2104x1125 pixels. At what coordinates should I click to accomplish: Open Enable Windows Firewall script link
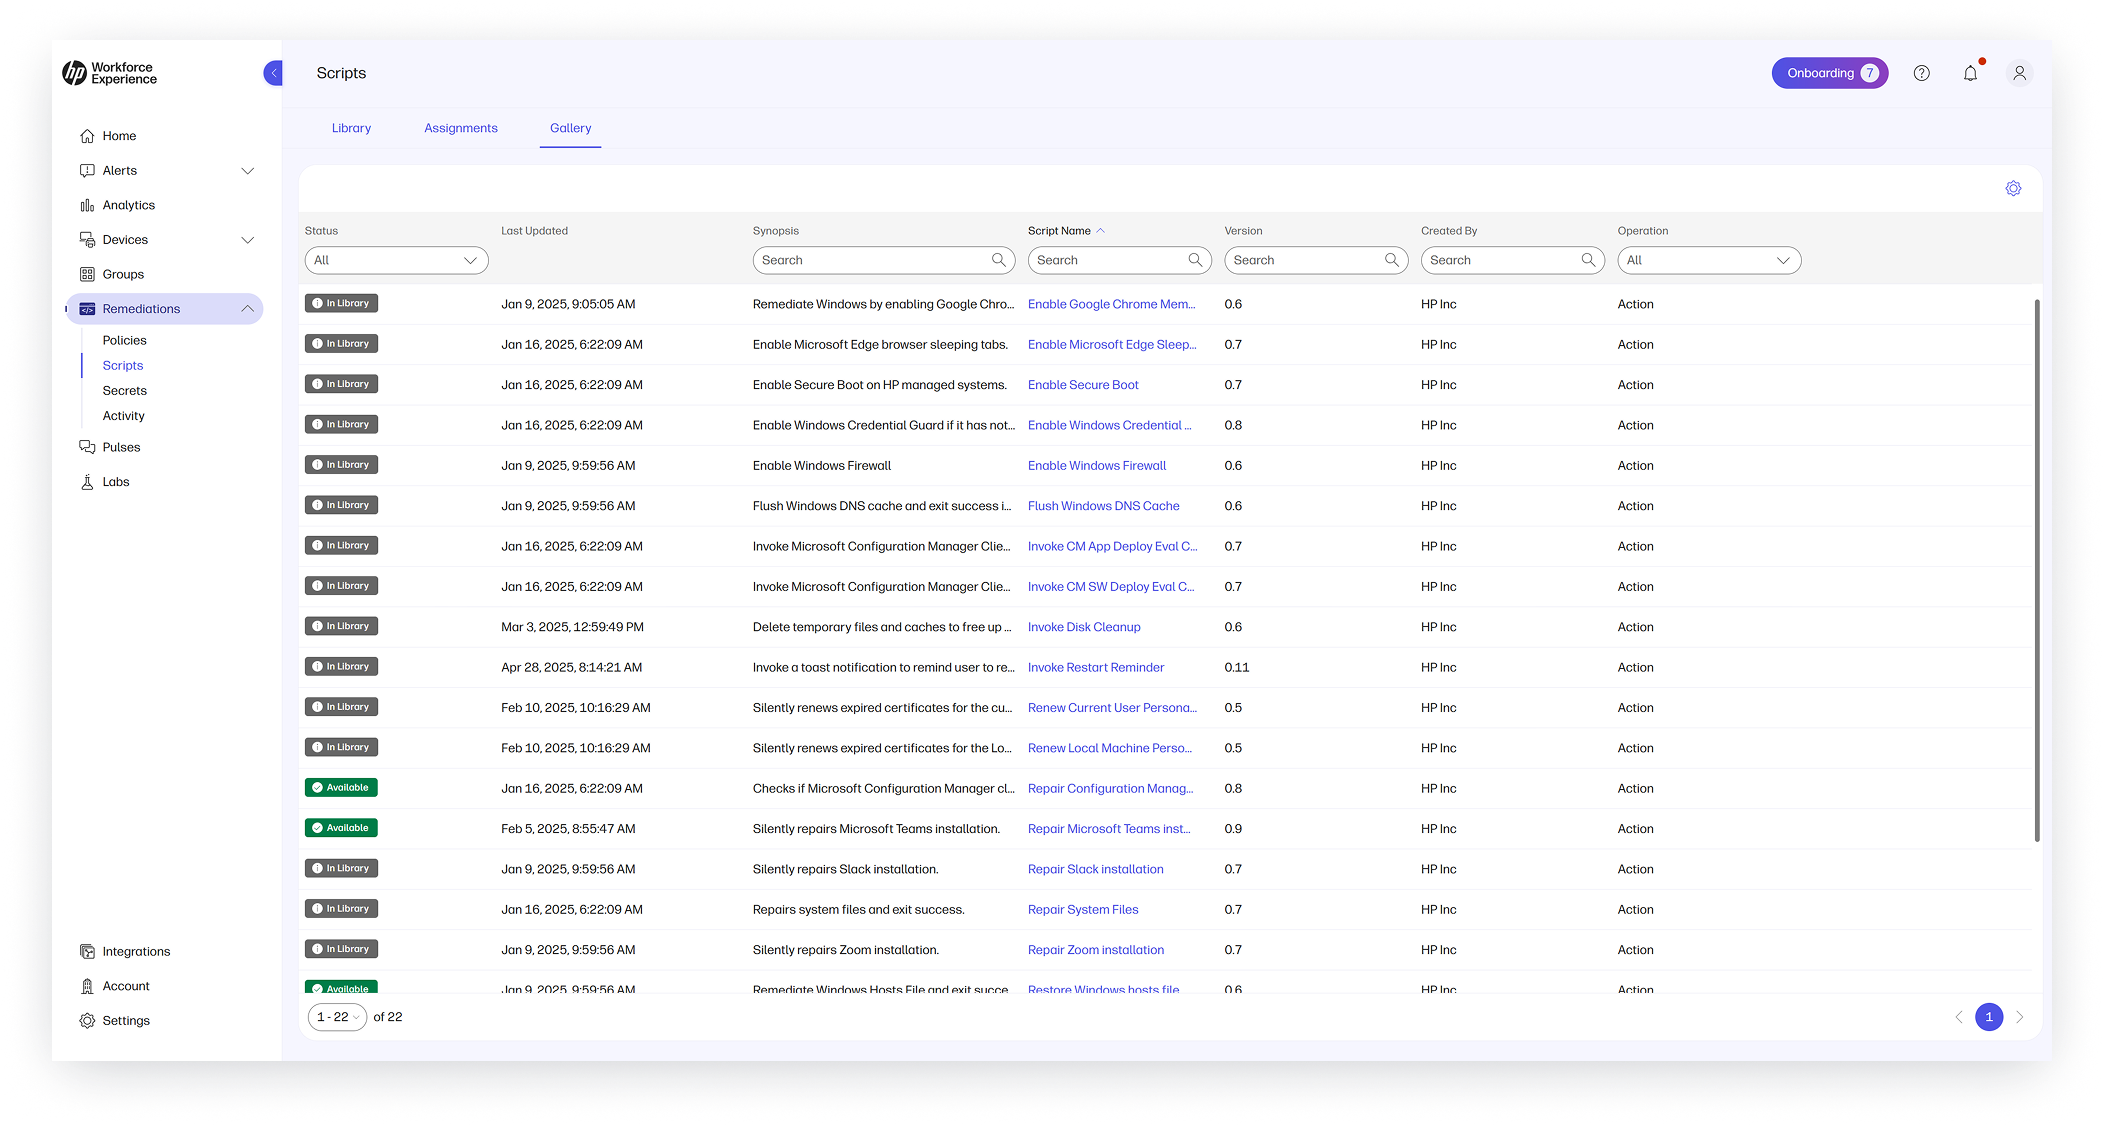pos(1097,466)
